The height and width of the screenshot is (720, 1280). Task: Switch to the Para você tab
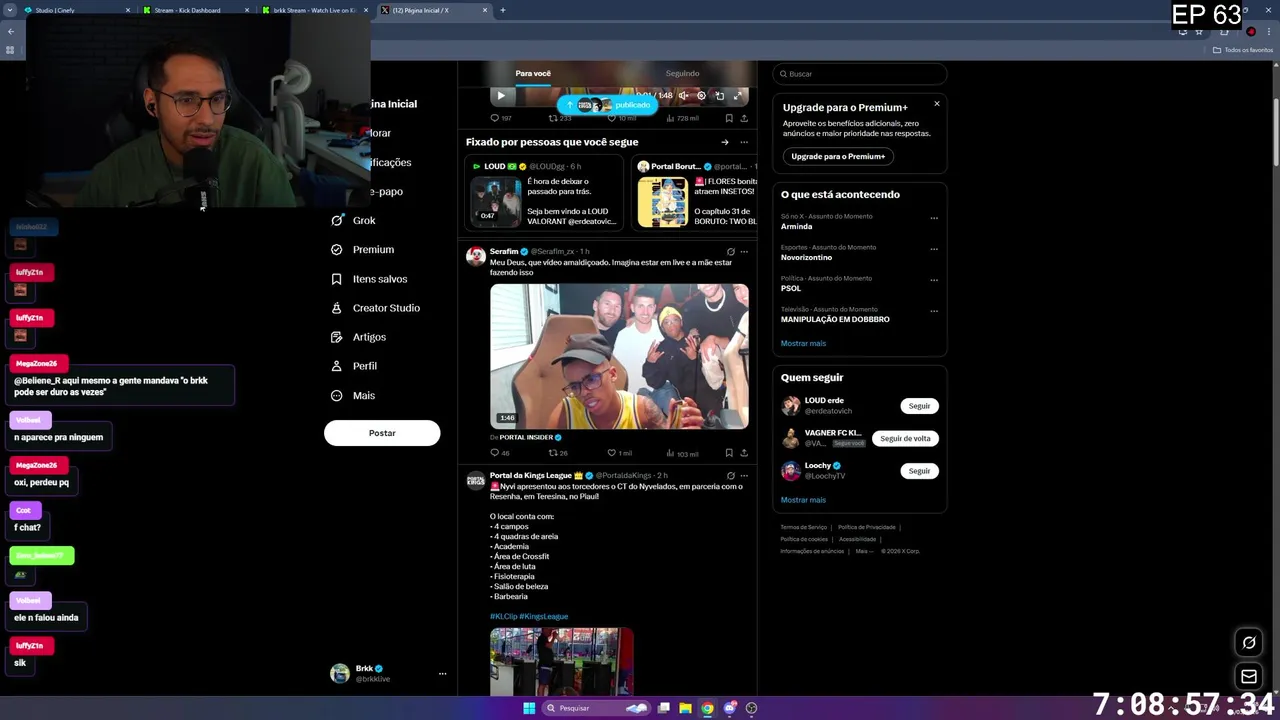(x=533, y=73)
